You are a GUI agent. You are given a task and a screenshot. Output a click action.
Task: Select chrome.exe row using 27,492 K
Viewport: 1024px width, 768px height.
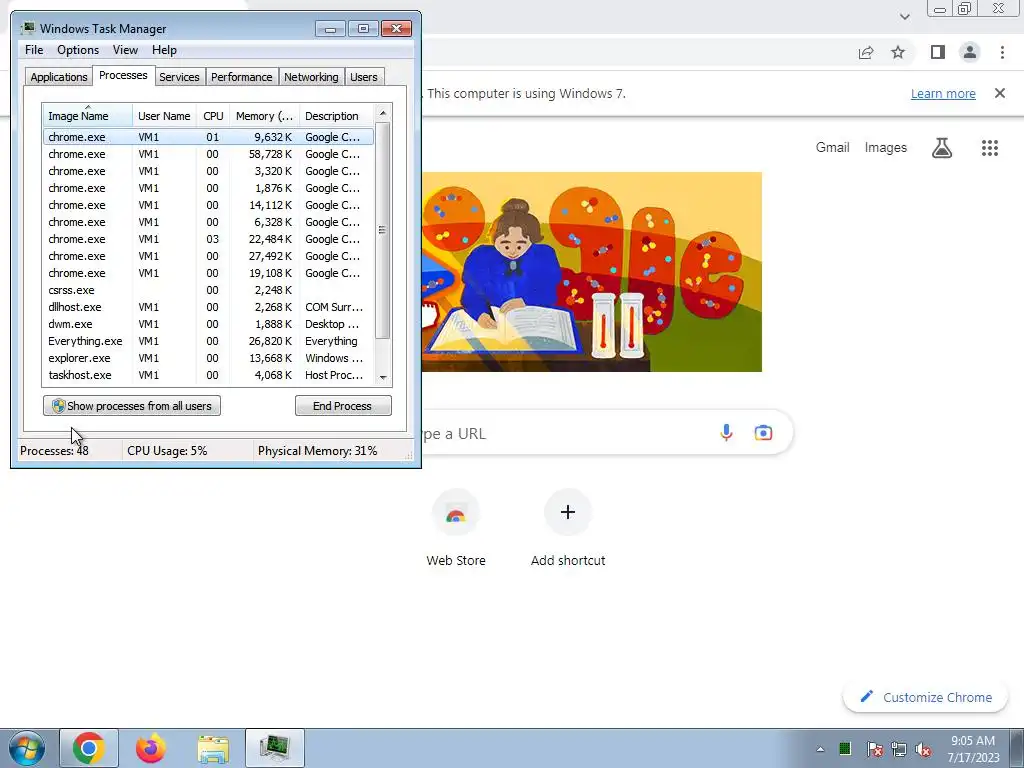point(208,256)
